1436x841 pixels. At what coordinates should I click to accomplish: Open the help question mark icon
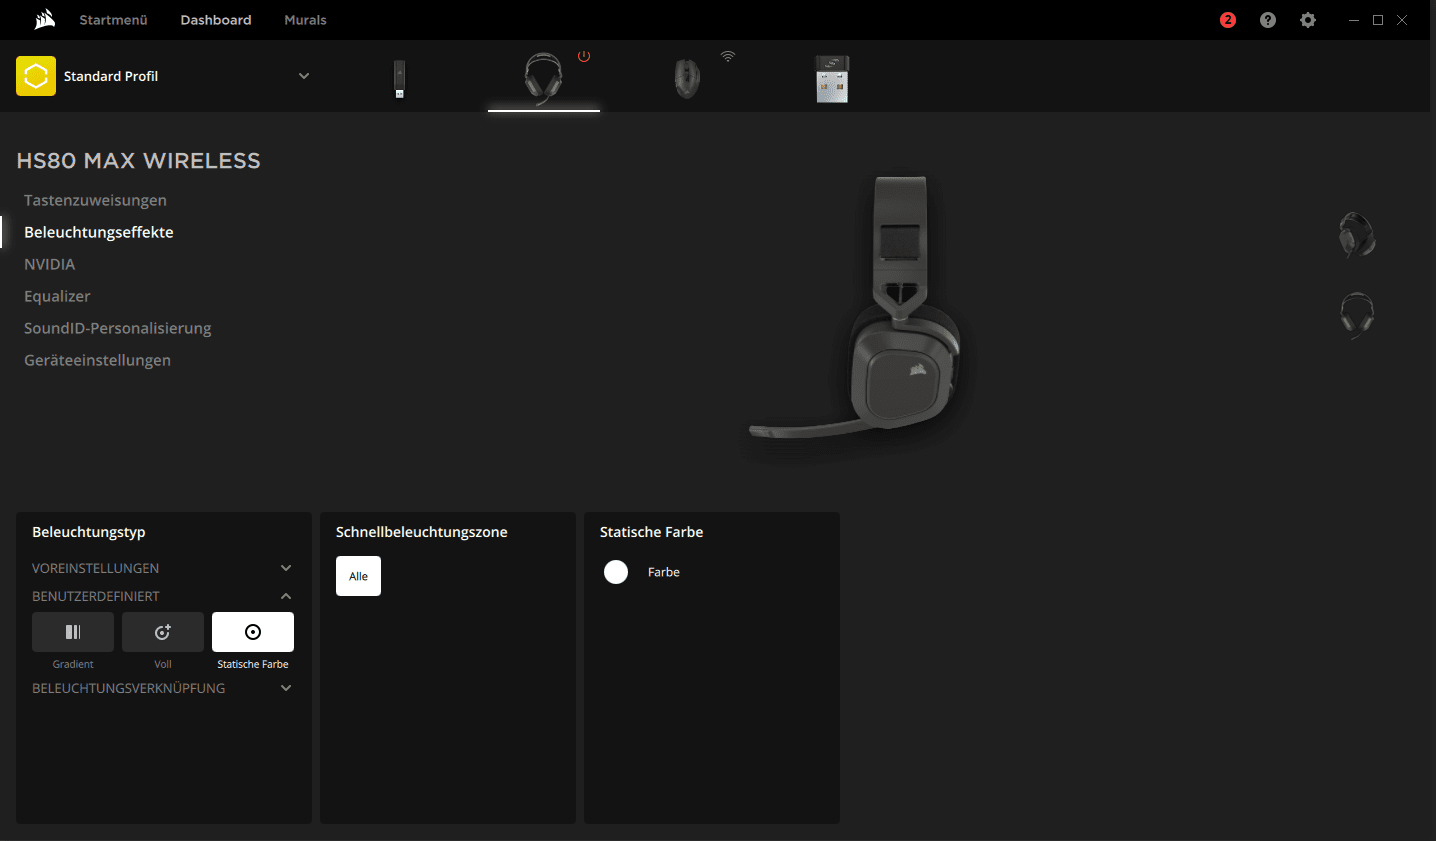[x=1268, y=20]
